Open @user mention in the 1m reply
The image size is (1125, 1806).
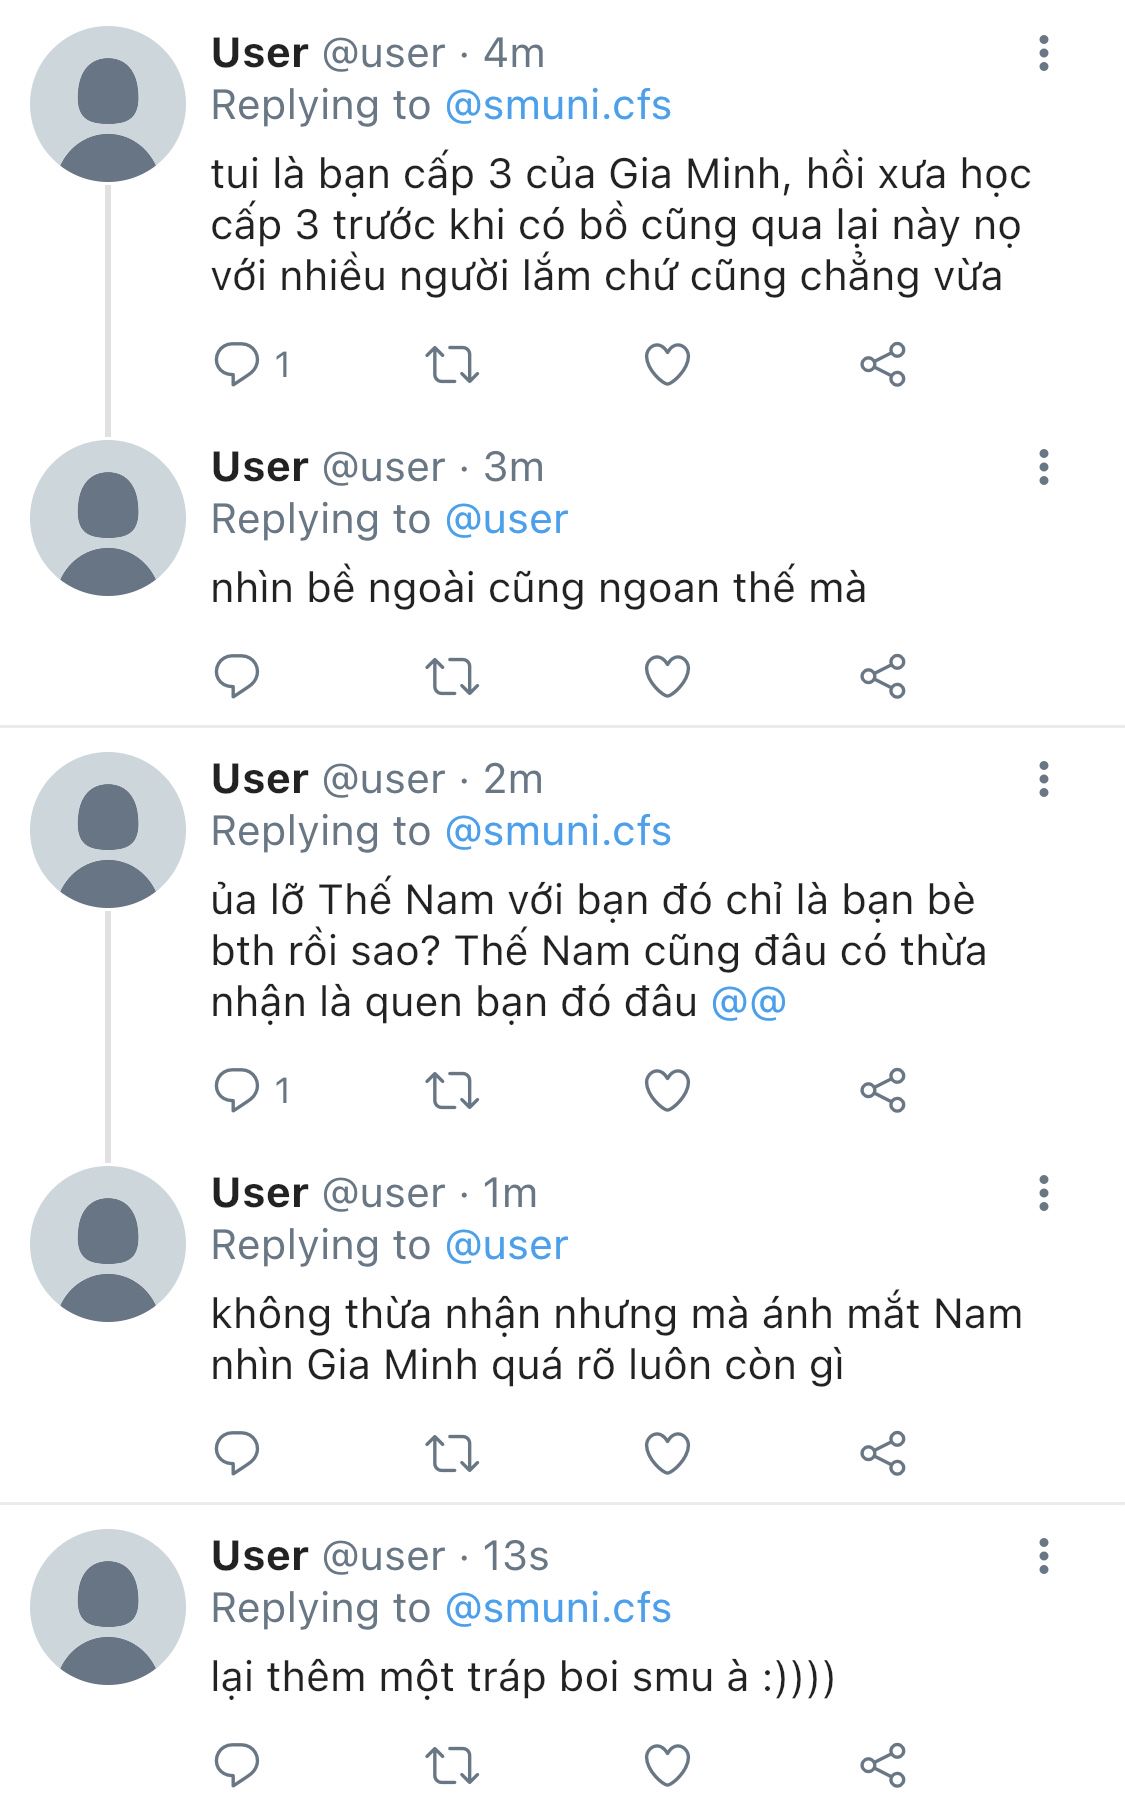506,1245
